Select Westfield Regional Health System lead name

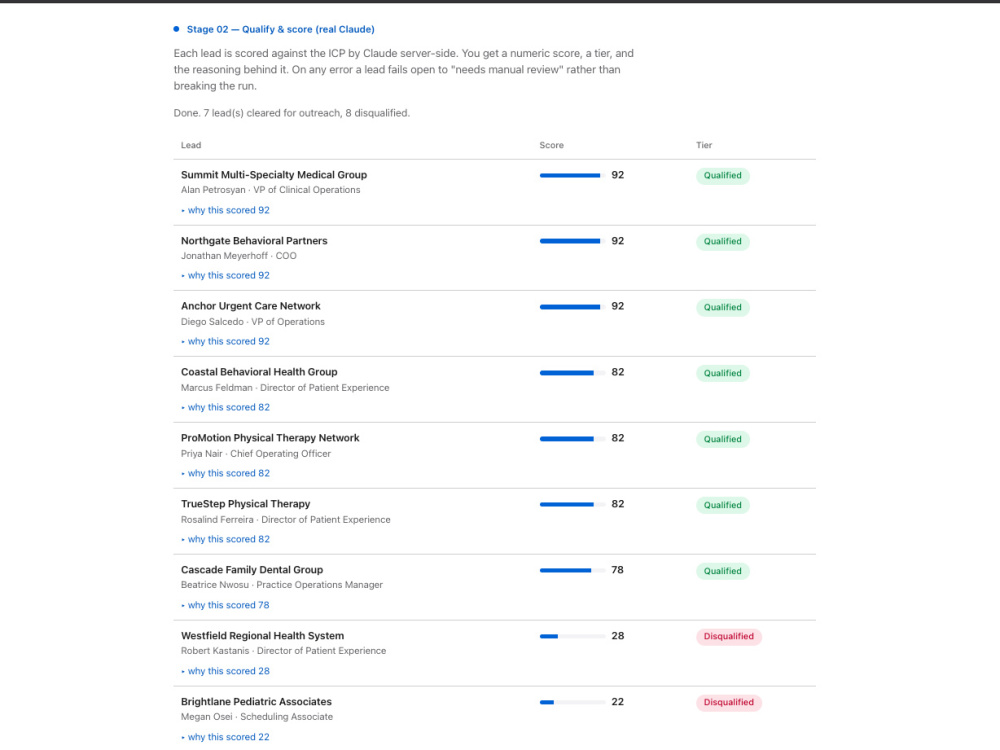[x=262, y=636]
